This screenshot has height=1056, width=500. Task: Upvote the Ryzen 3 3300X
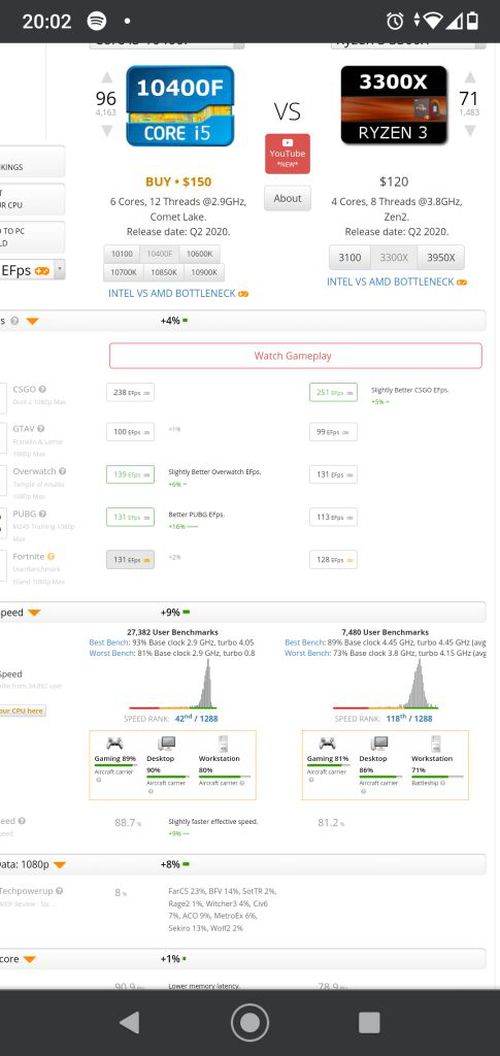470,77
